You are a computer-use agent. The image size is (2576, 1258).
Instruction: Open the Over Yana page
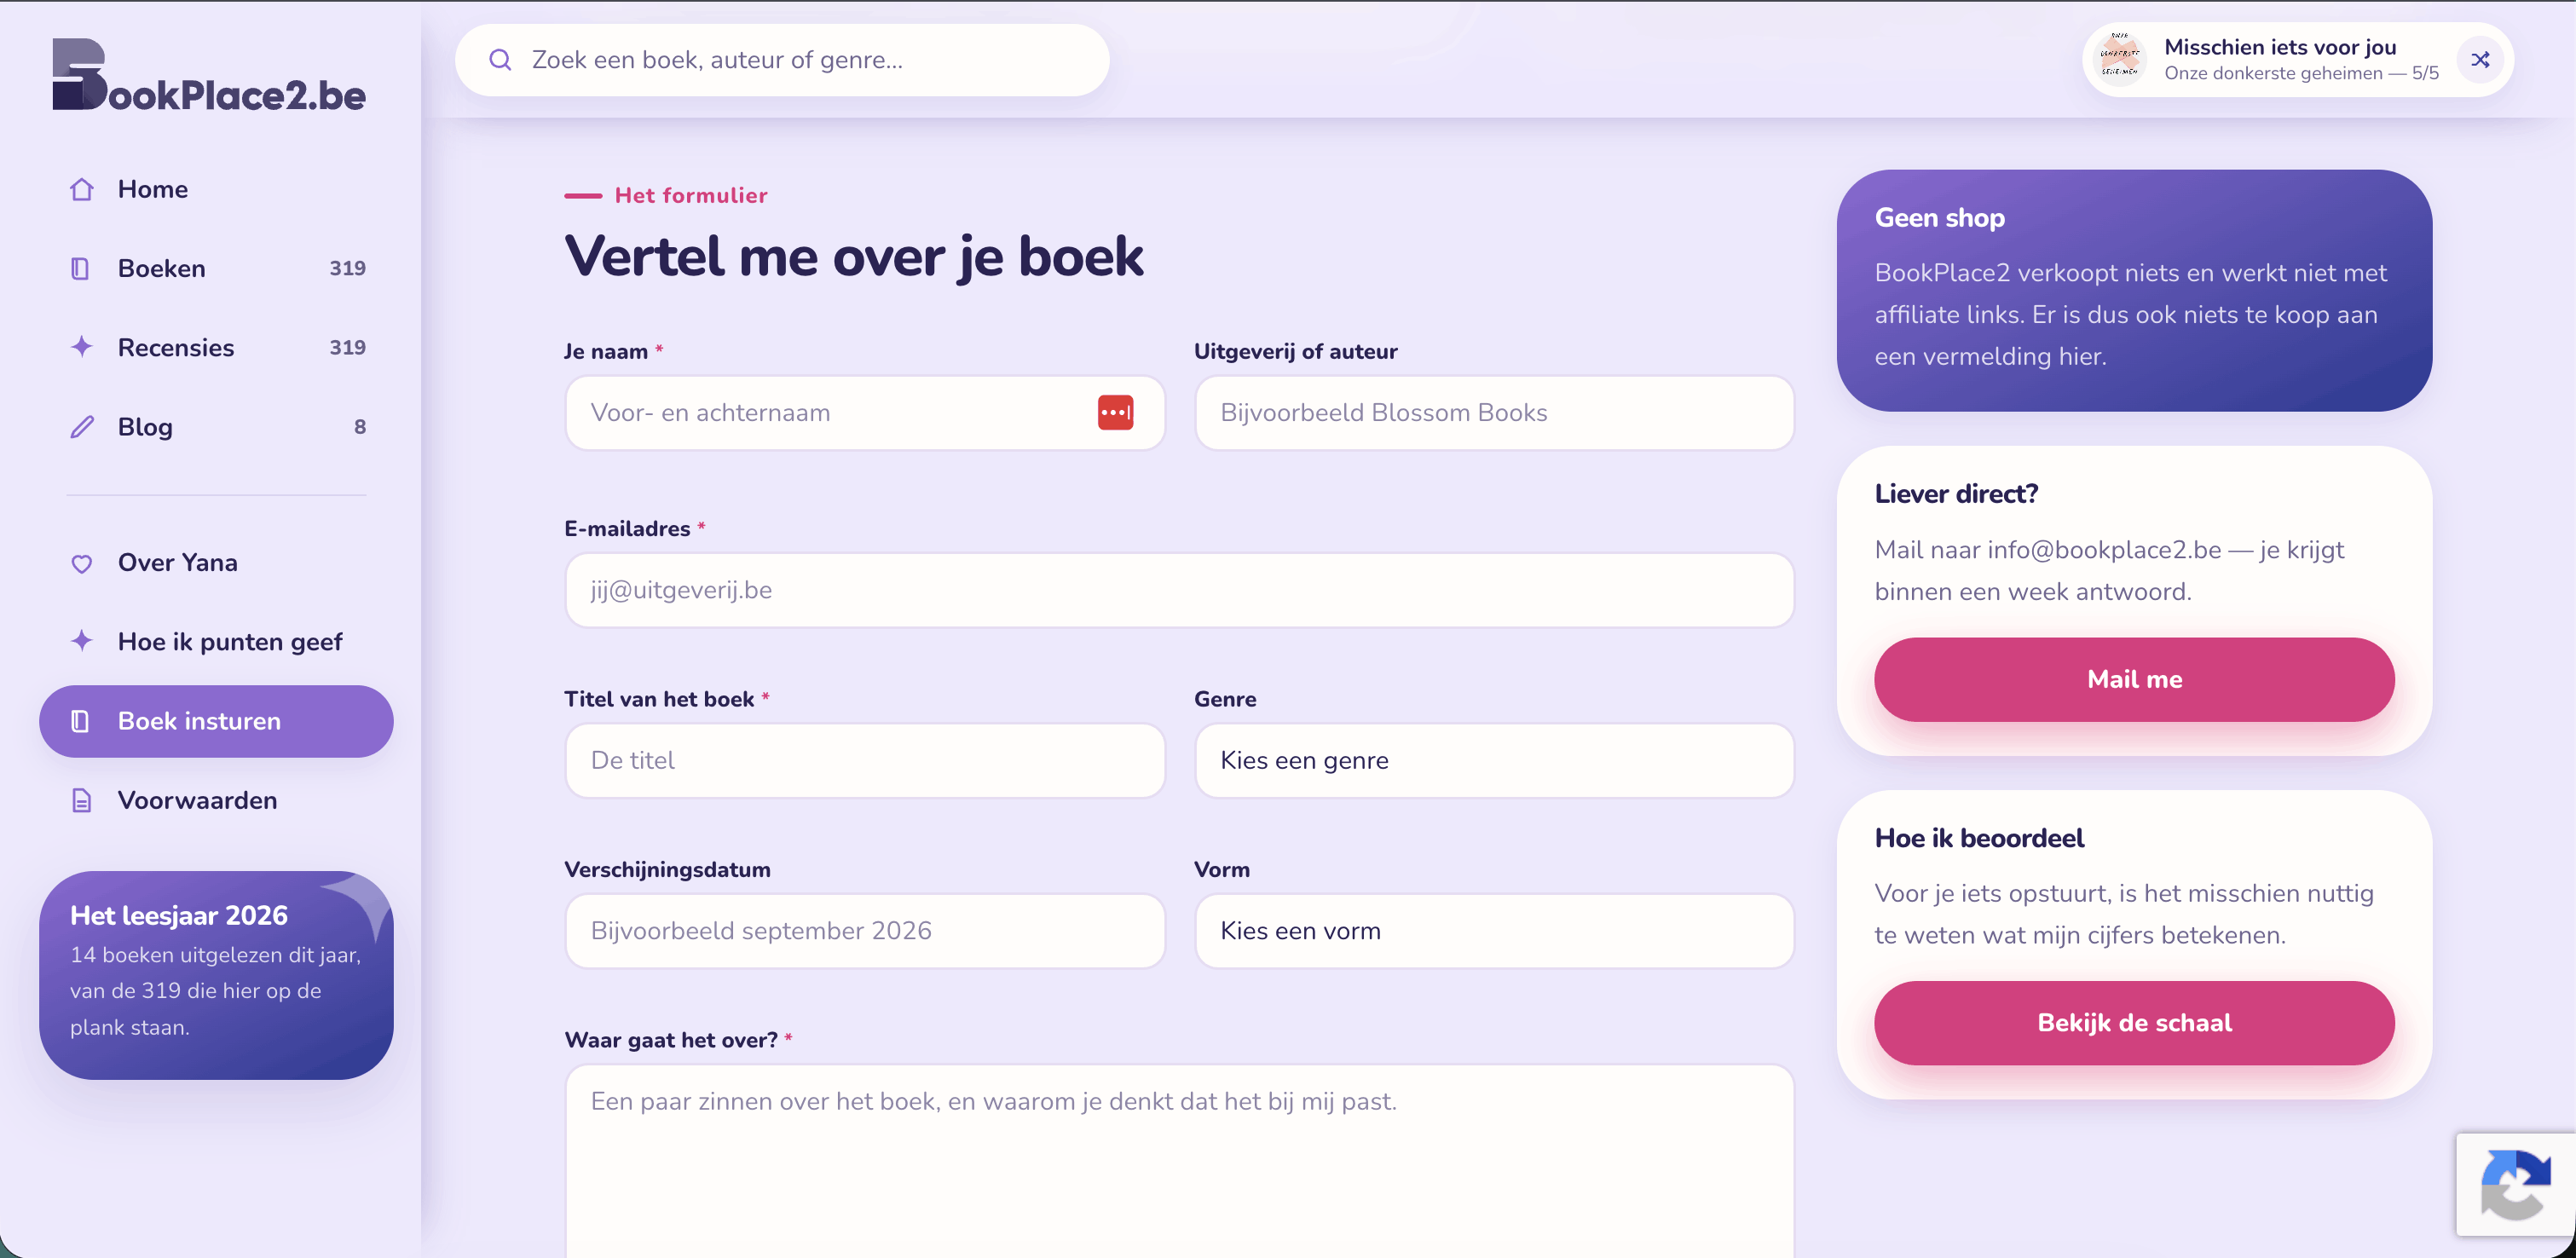[216, 563]
